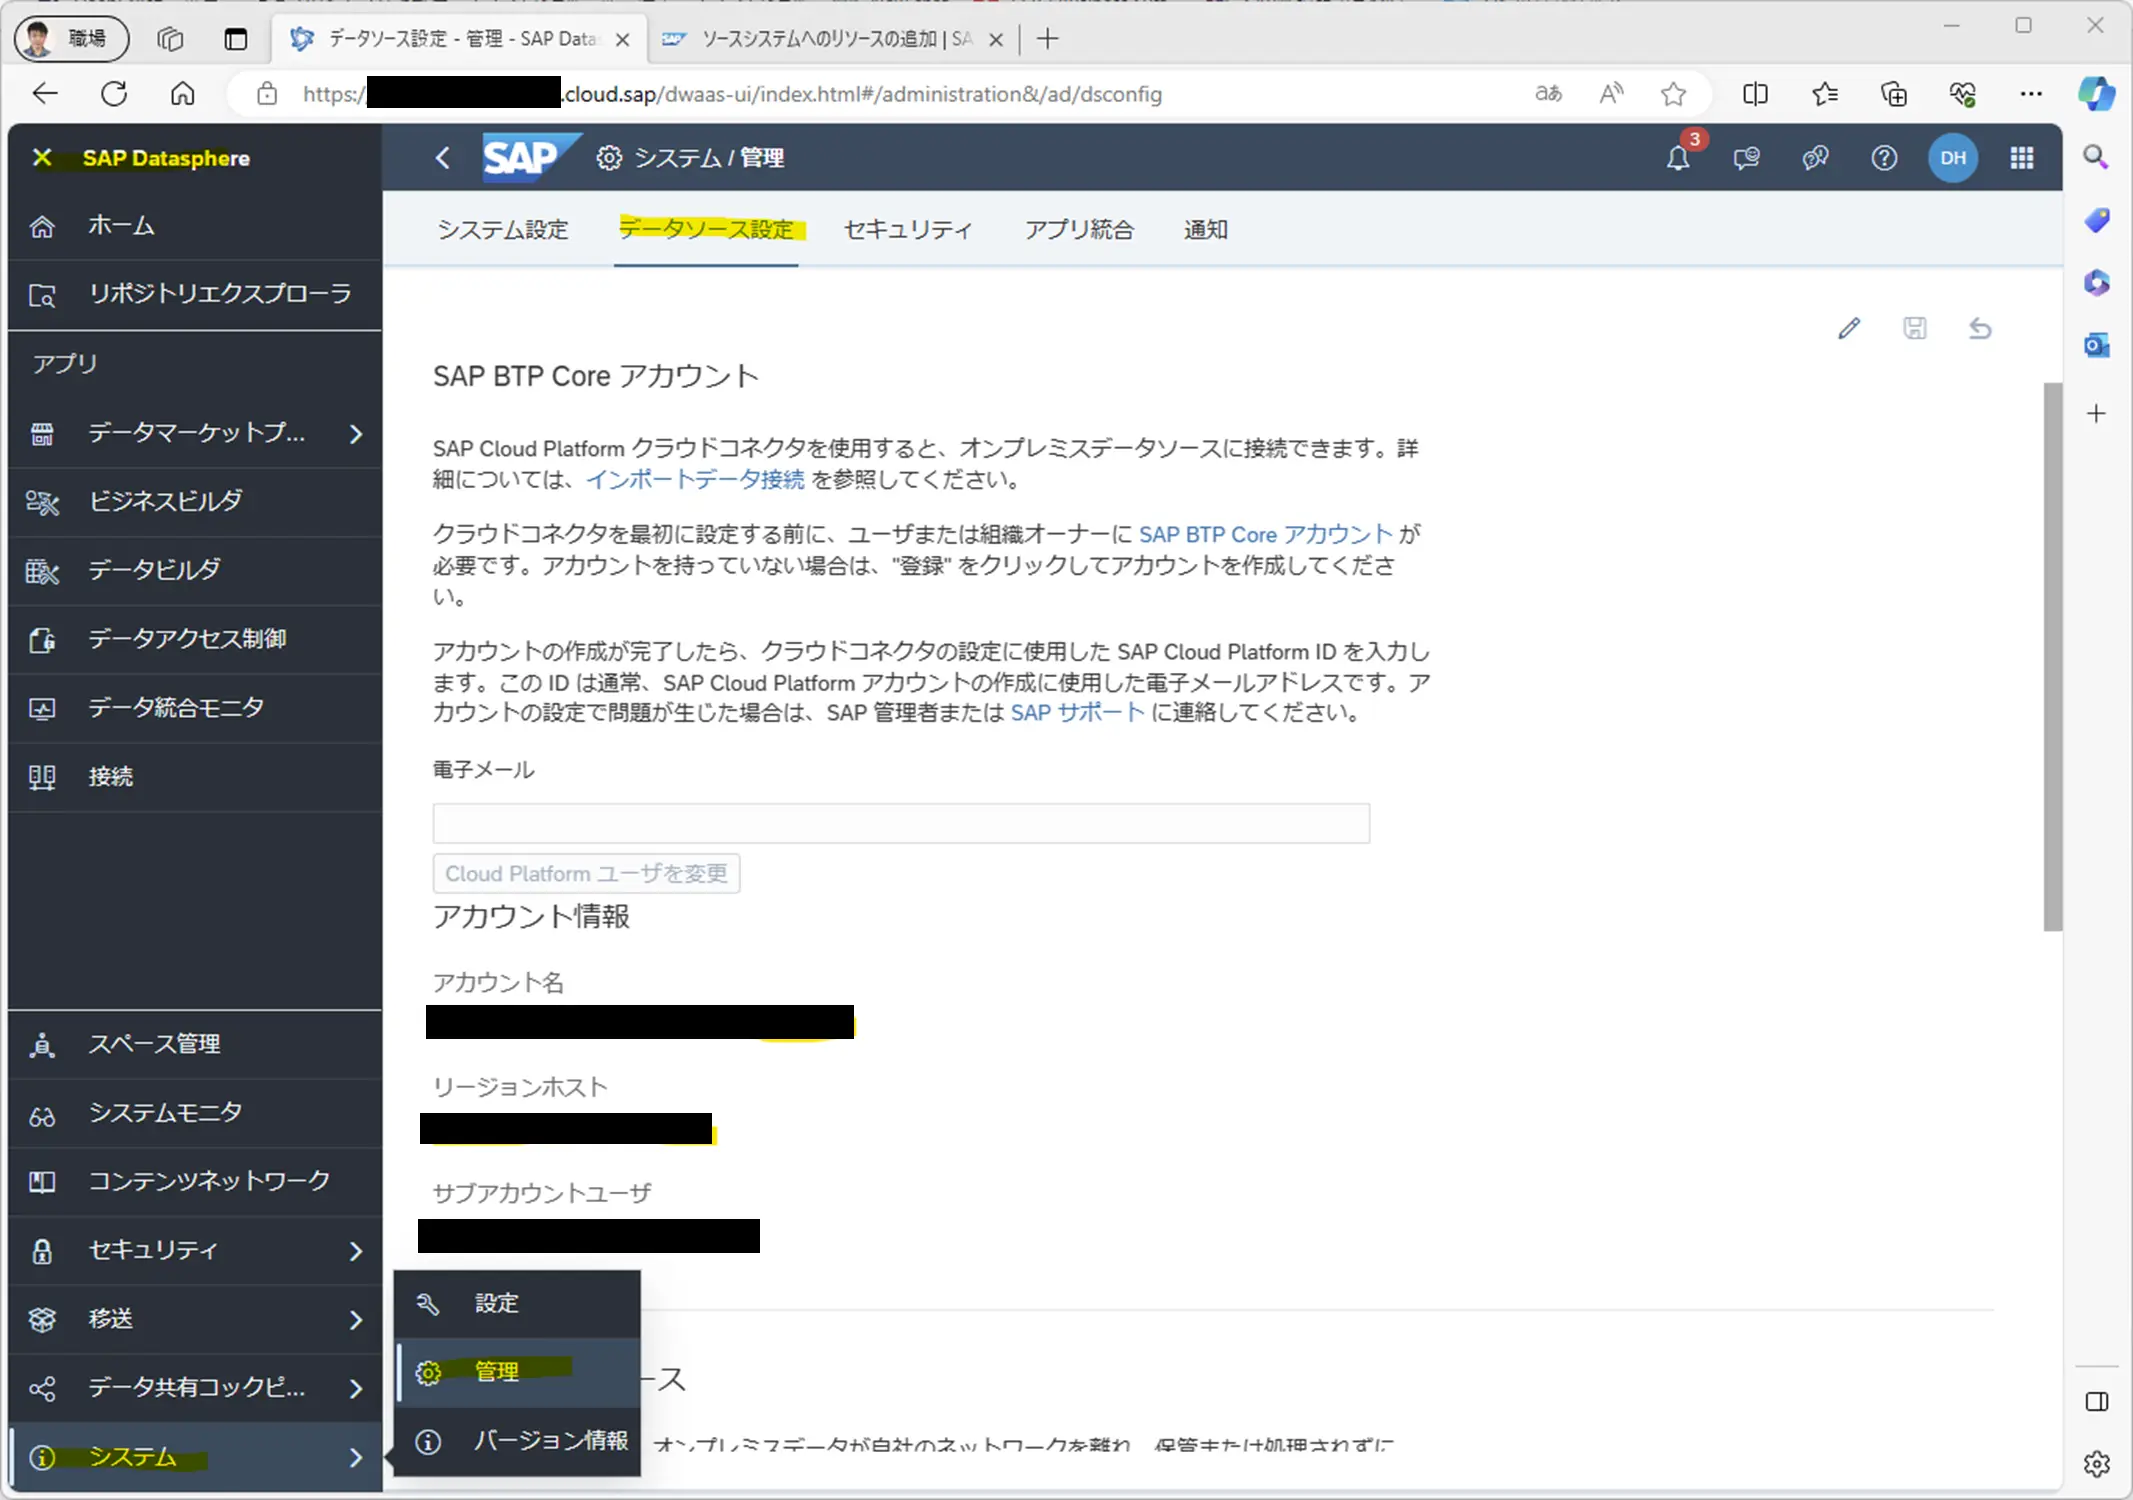Open データビルダ in side navigation
The image size is (2133, 1500).
coord(195,571)
